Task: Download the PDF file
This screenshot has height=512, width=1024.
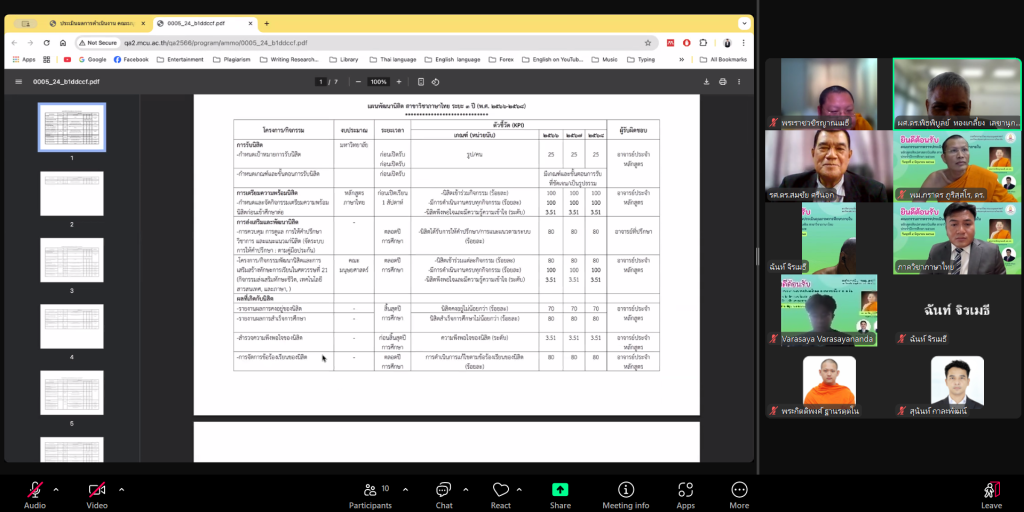Action: pos(706,82)
